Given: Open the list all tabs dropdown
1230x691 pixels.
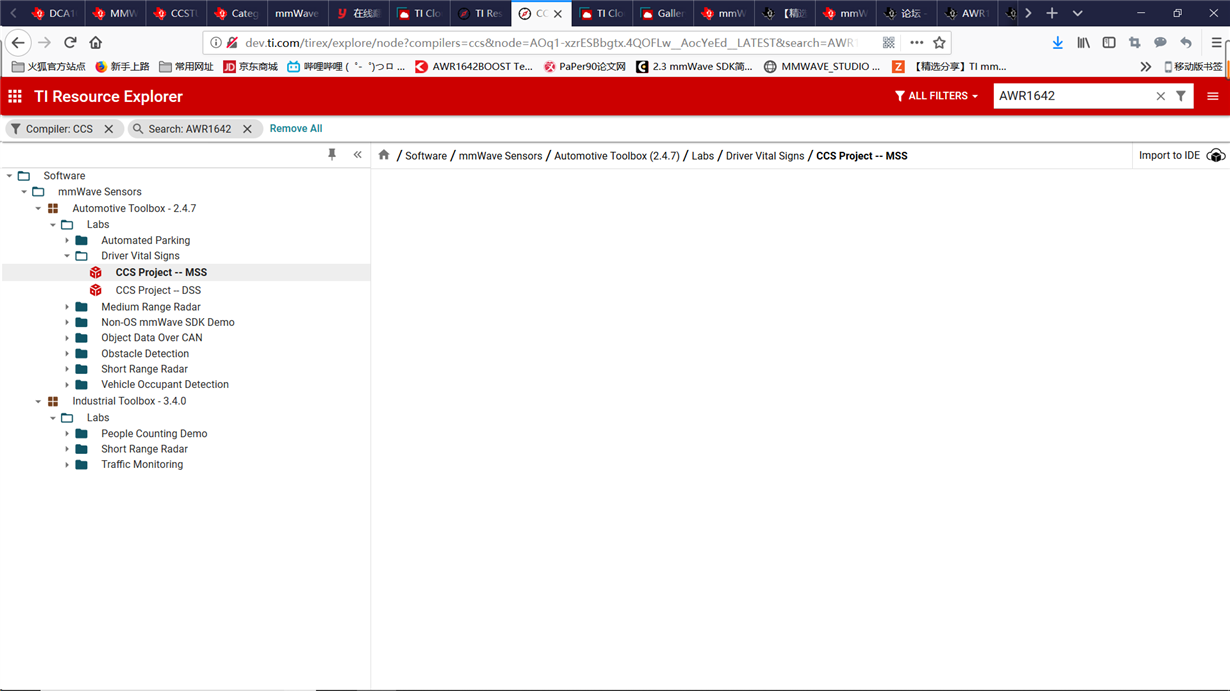Looking at the screenshot, I should click(1077, 13).
